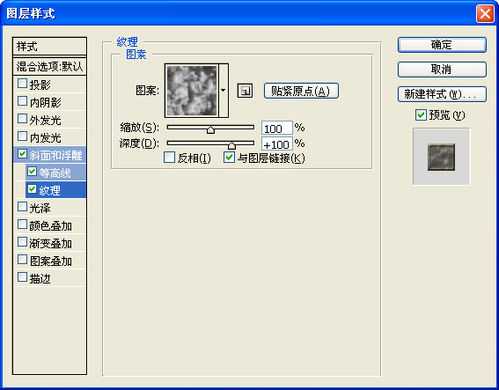The height and width of the screenshot is (390, 499).
Task: Click the 新建样式(W)... button
Action: coord(442,94)
